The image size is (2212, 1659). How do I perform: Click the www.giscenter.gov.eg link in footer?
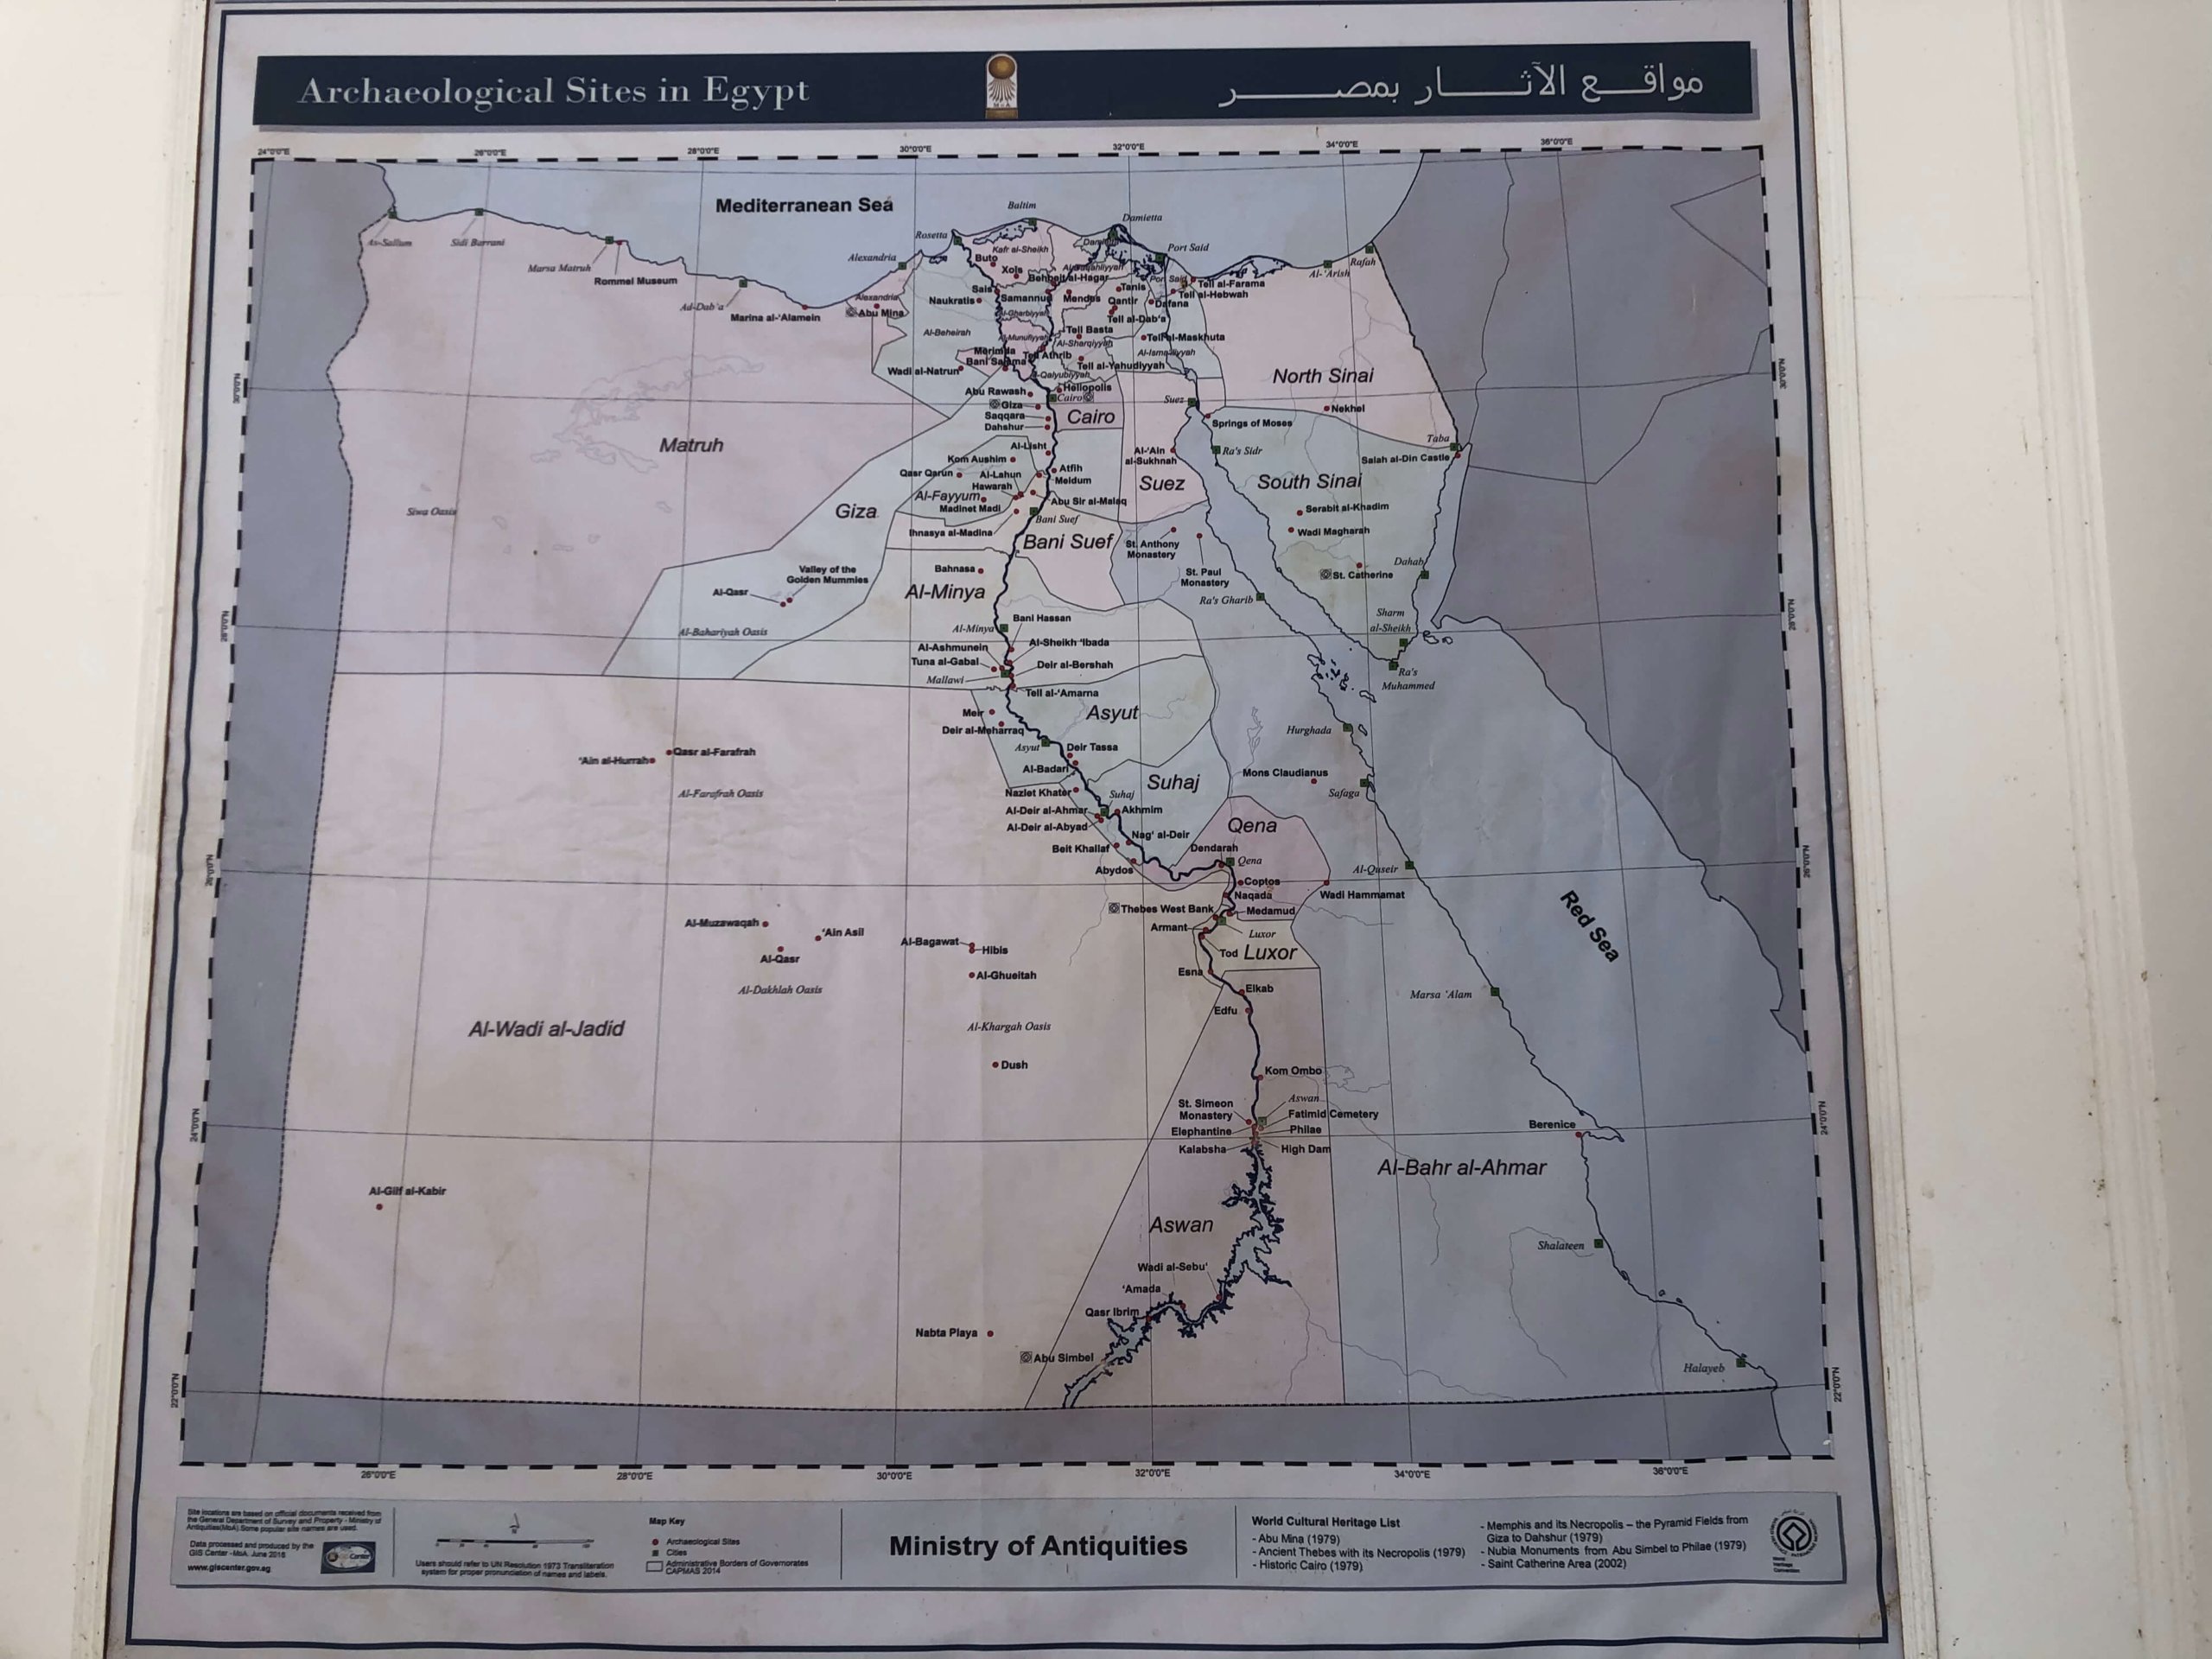click(x=228, y=1567)
